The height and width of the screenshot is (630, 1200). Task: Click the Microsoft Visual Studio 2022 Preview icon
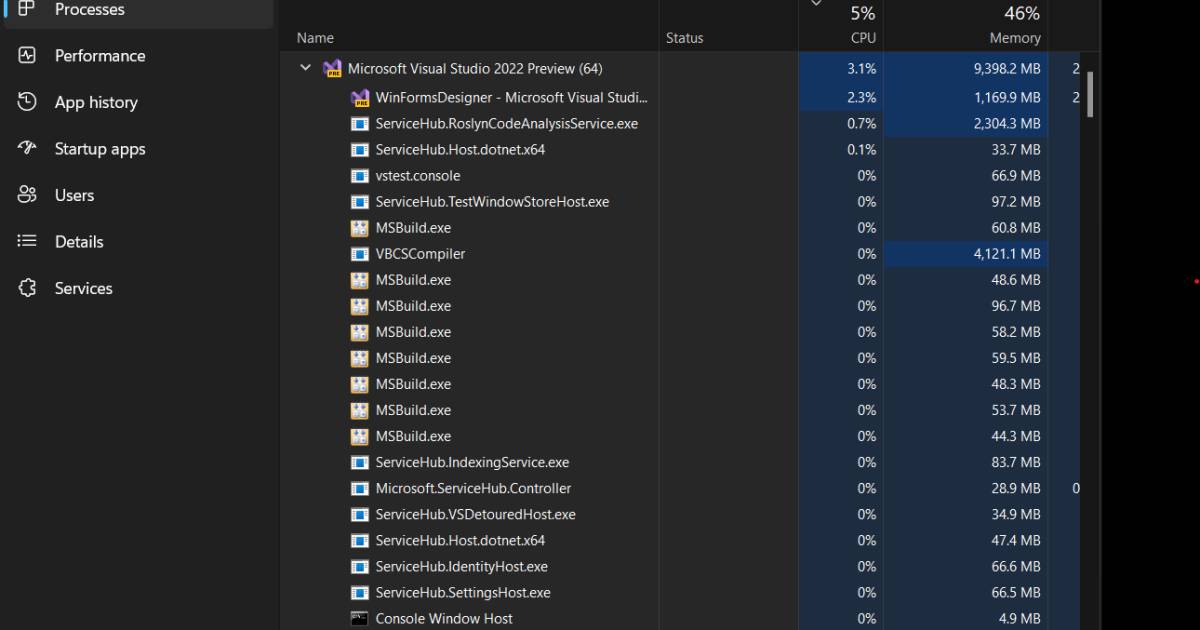[x=332, y=68]
